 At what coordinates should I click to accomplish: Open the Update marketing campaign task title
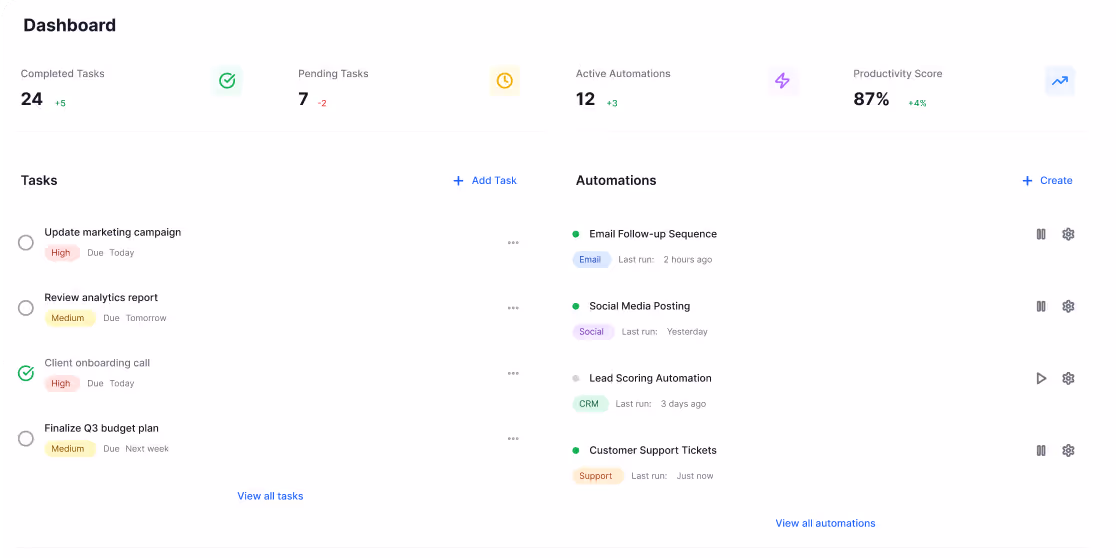point(112,232)
